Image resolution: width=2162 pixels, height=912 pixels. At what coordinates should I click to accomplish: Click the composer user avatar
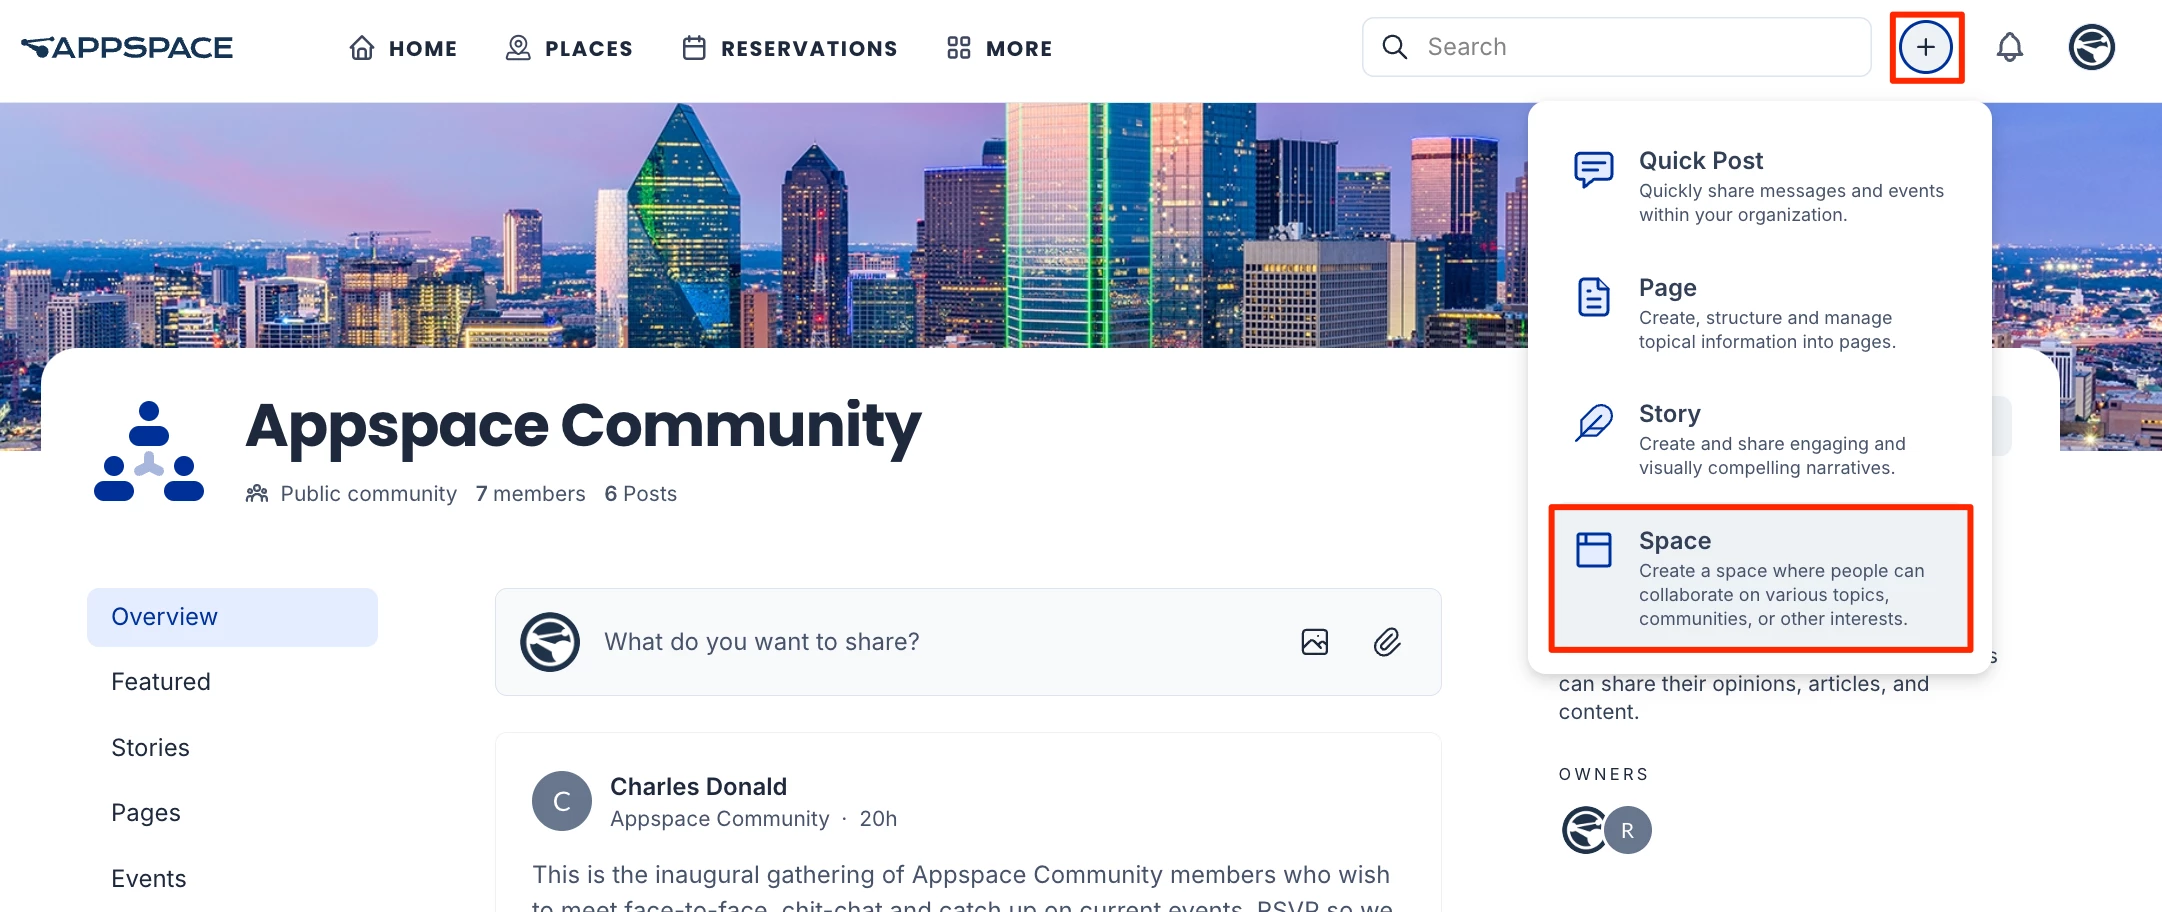click(550, 642)
